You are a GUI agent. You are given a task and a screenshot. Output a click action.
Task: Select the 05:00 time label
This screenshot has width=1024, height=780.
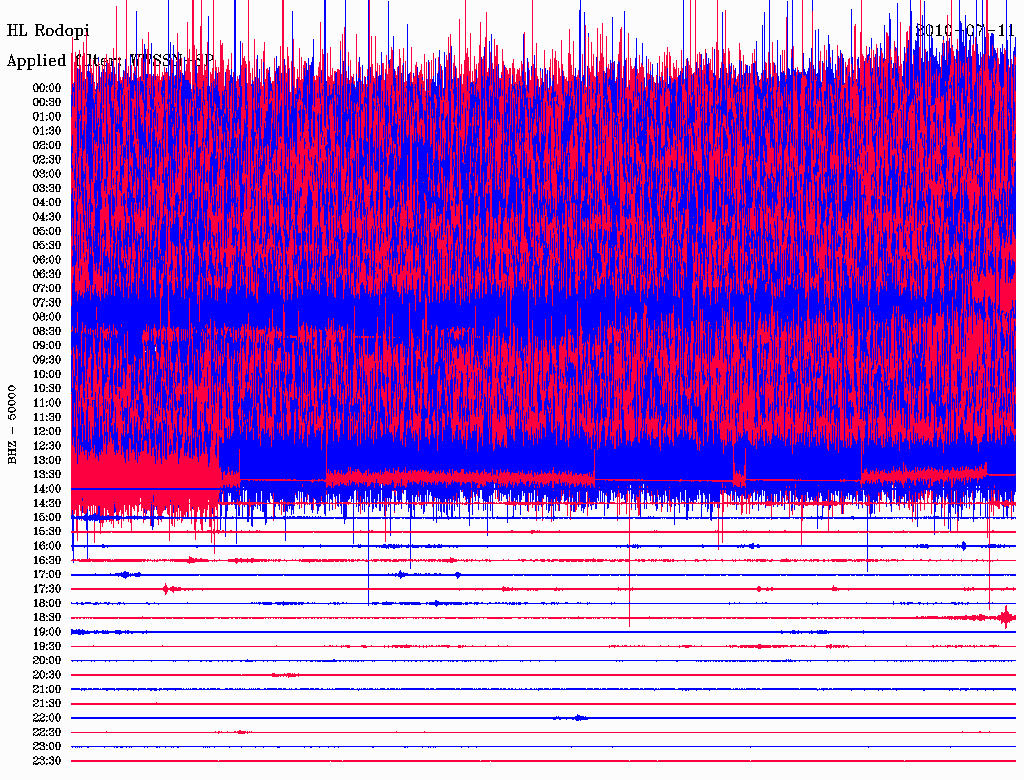[x=47, y=231]
